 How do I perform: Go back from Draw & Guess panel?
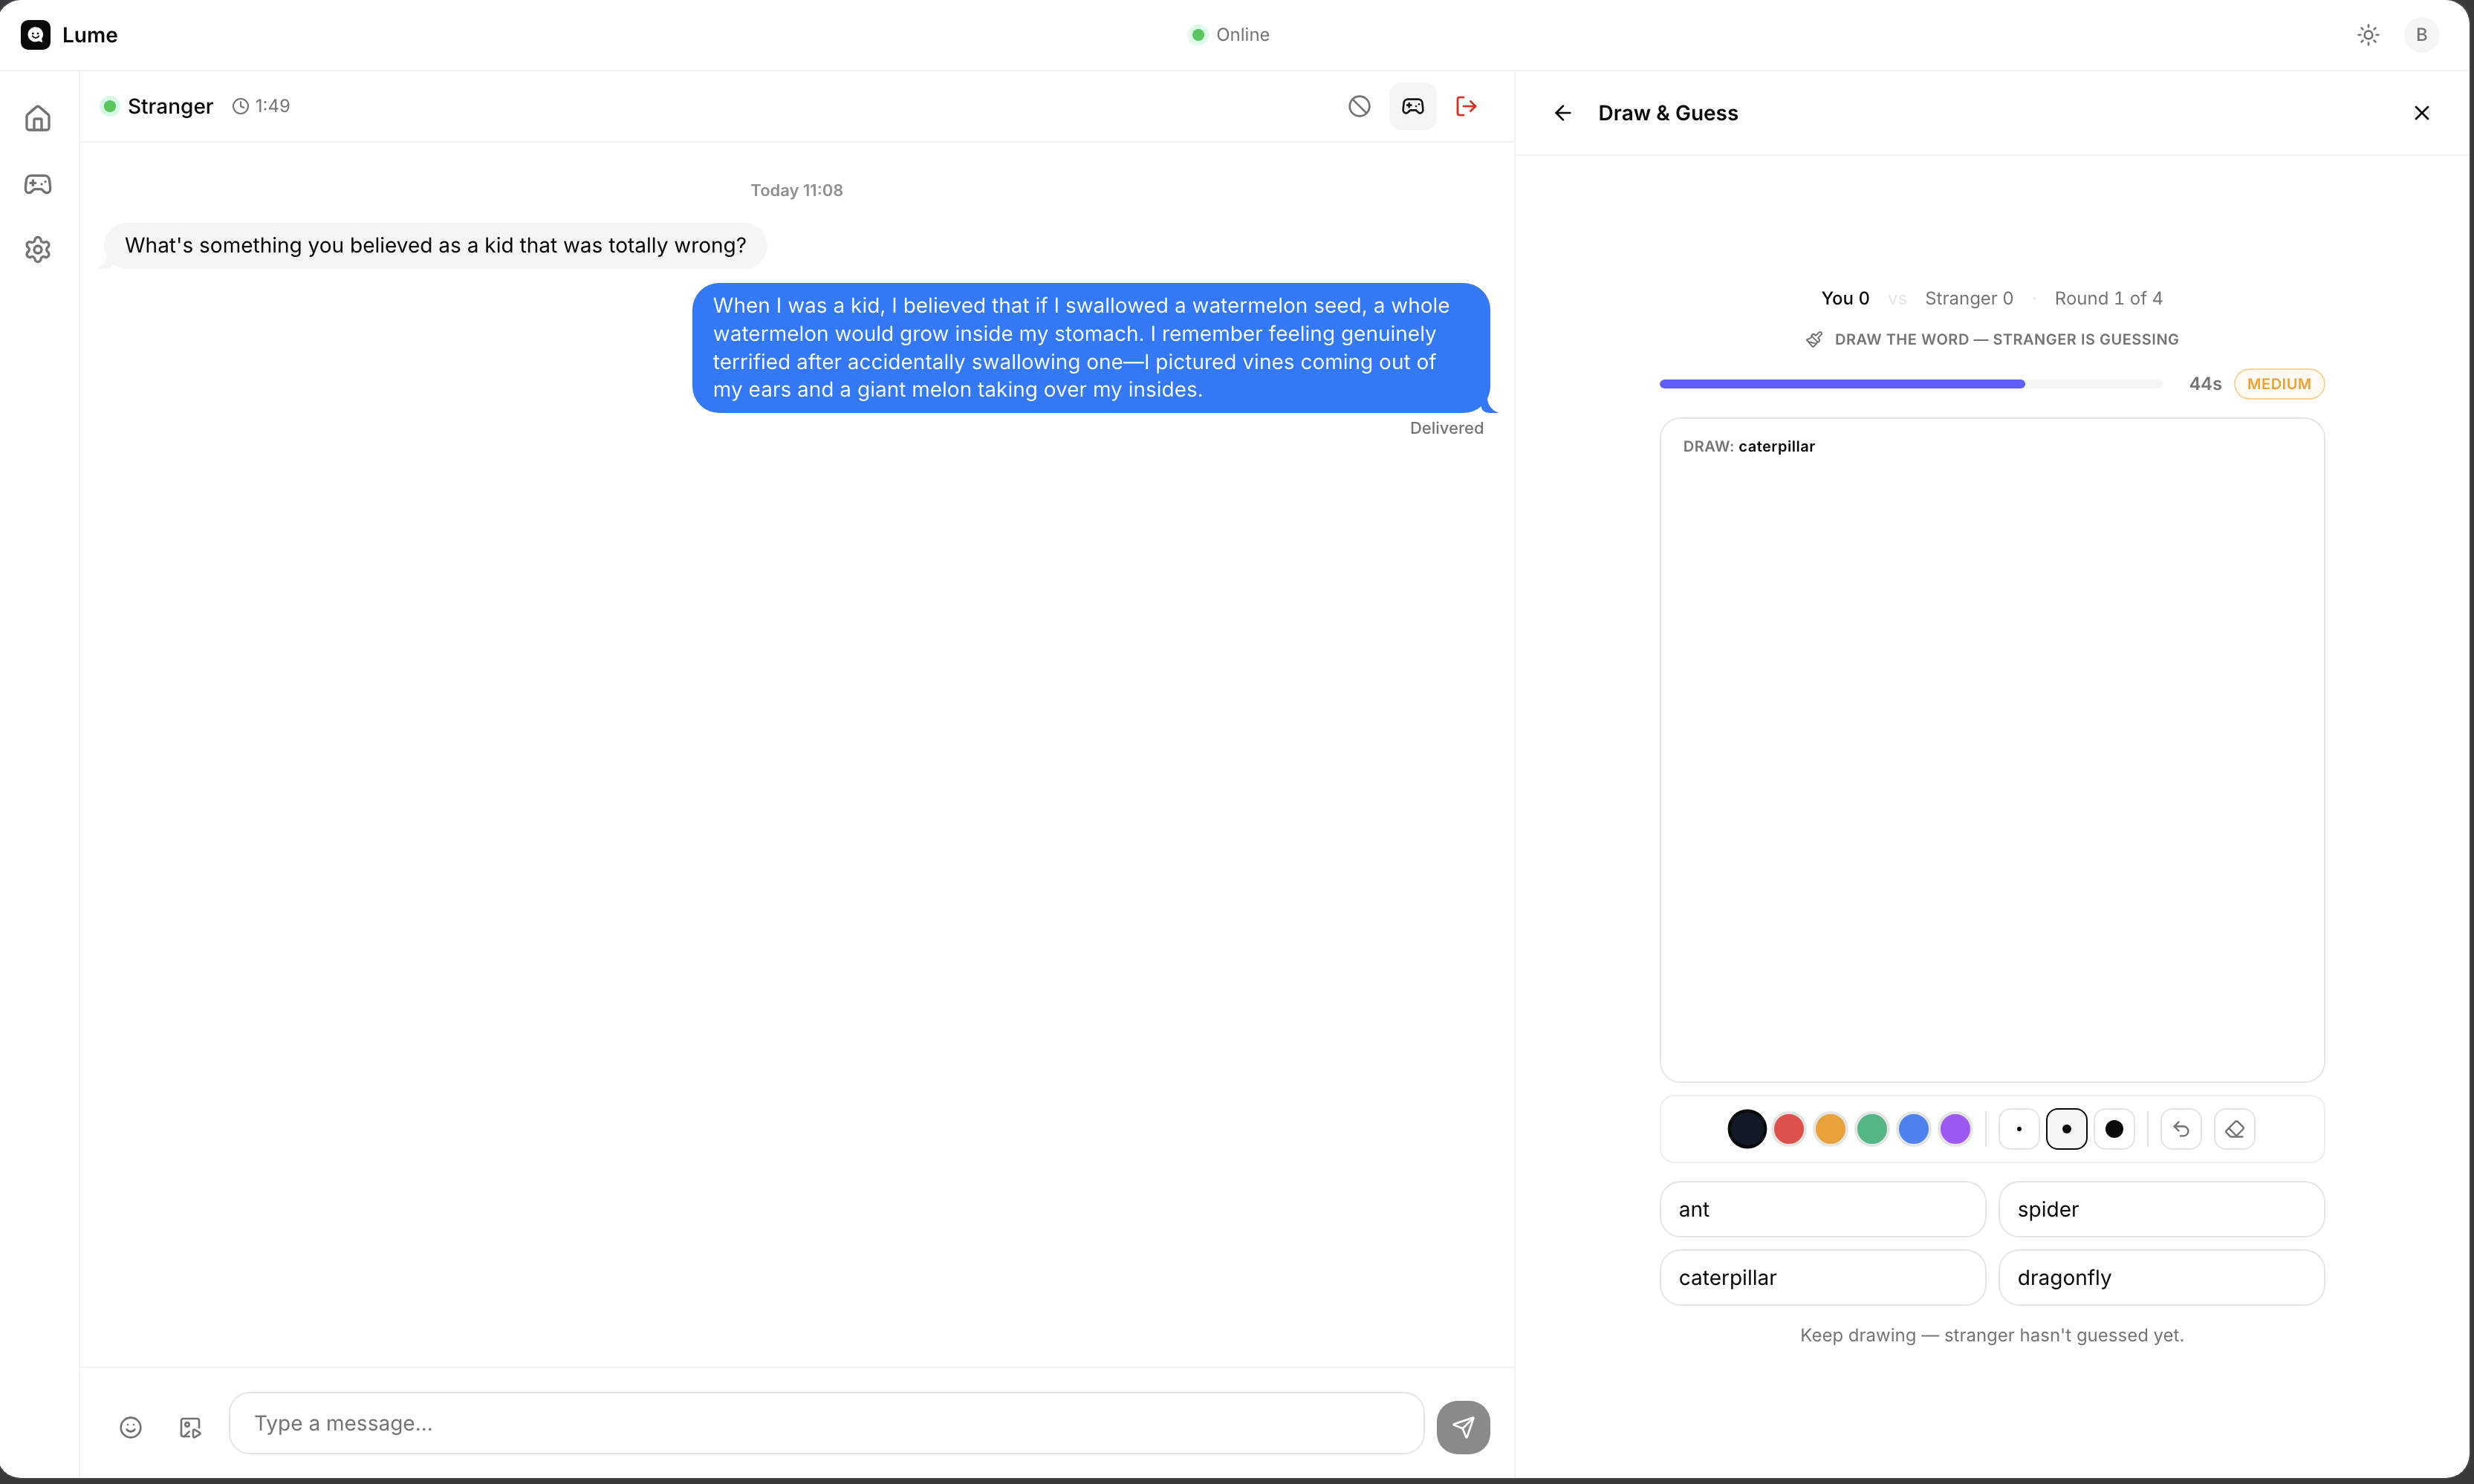(x=1562, y=113)
